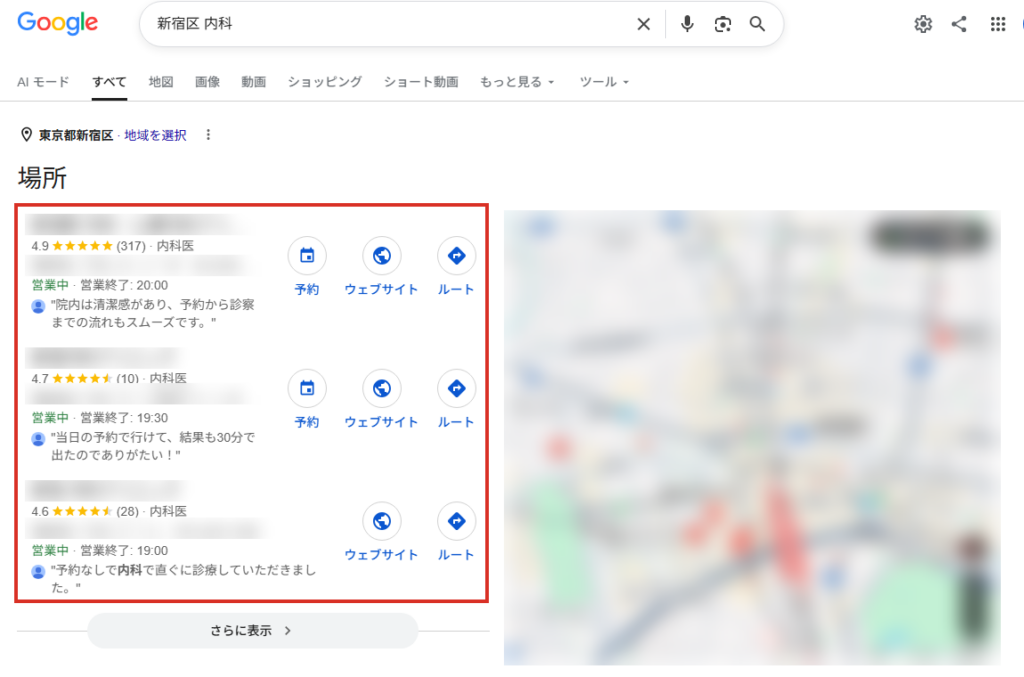The height and width of the screenshot is (677, 1024).
Task: Click the location pin icon by 東京都新宿区
Action: click(26, 134)
